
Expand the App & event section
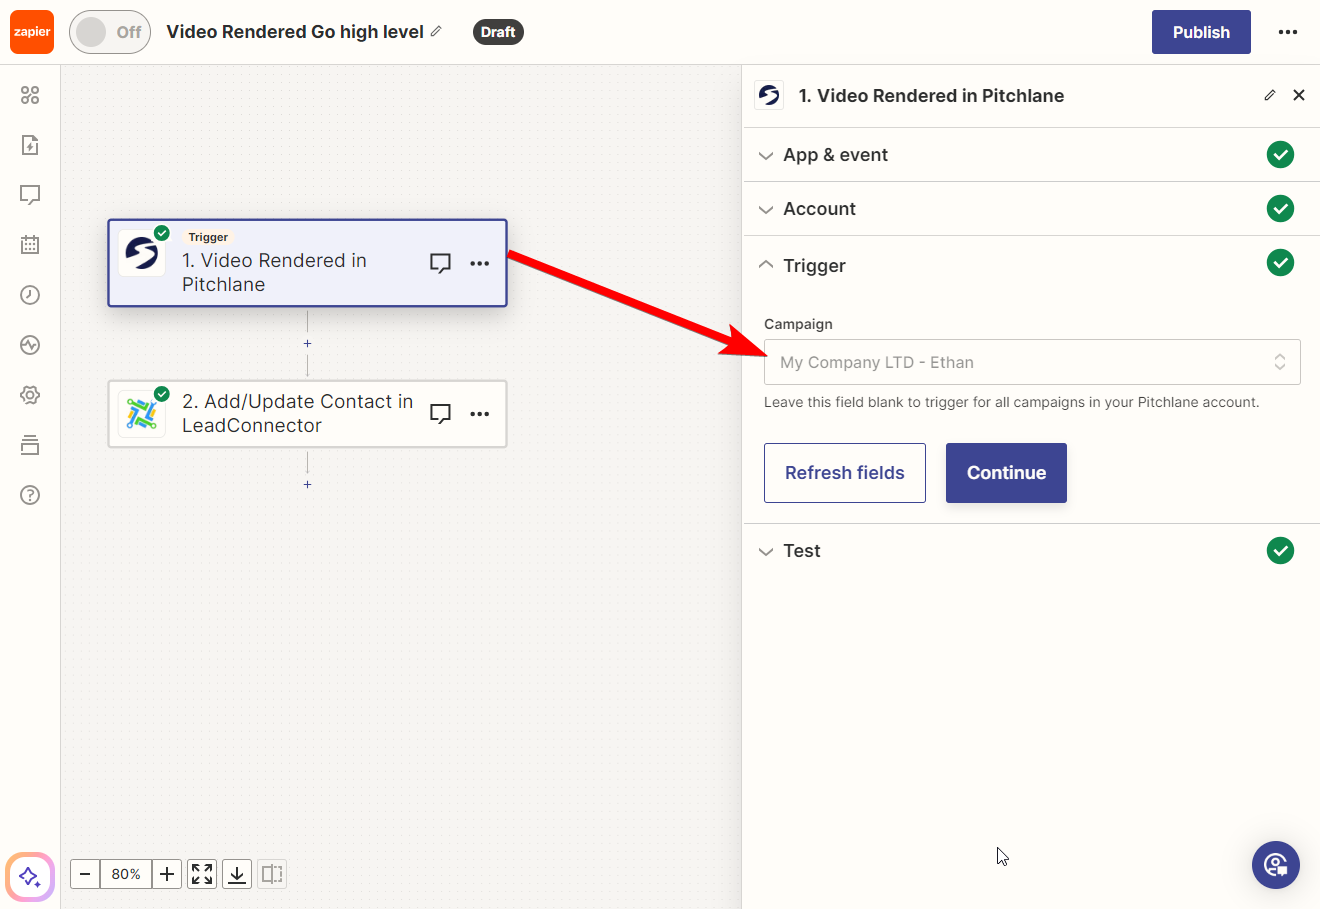[1032, 155]
